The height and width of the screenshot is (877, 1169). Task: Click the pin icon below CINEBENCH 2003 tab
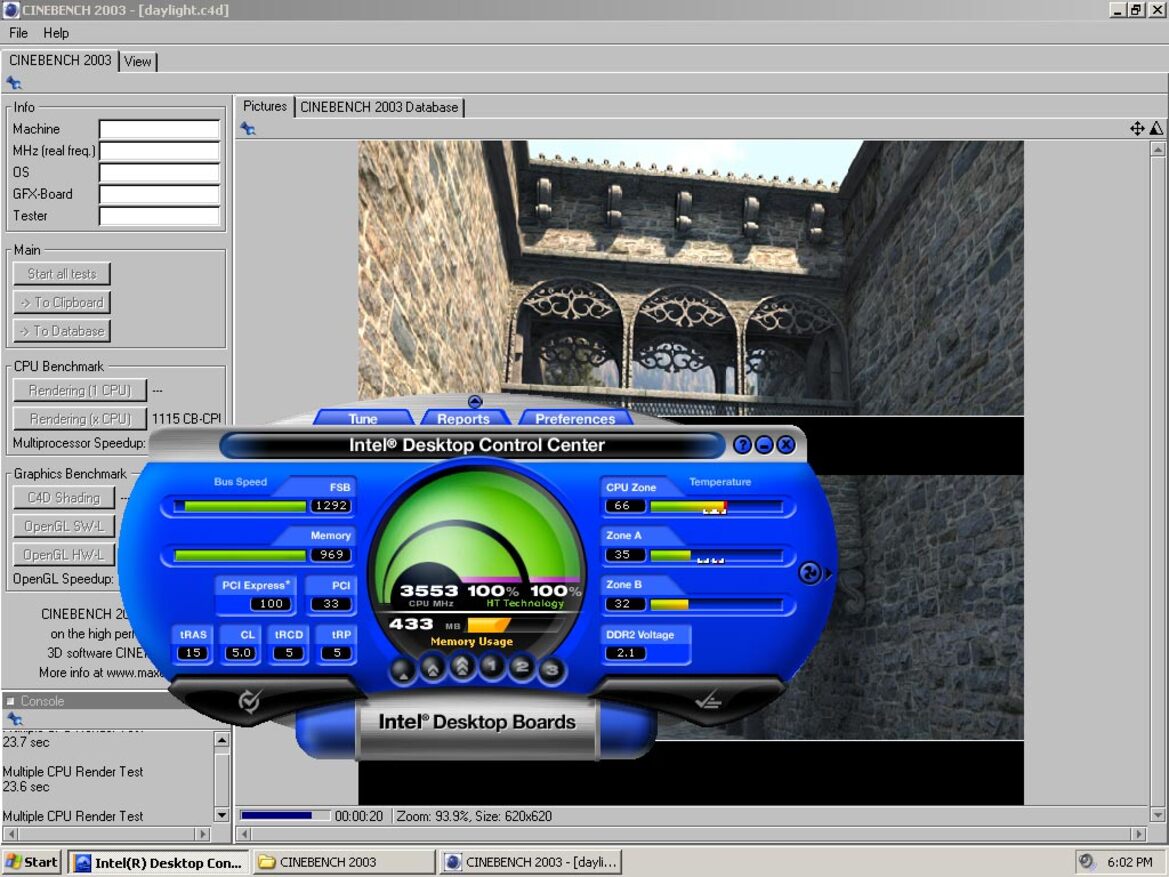click(13, 83)
